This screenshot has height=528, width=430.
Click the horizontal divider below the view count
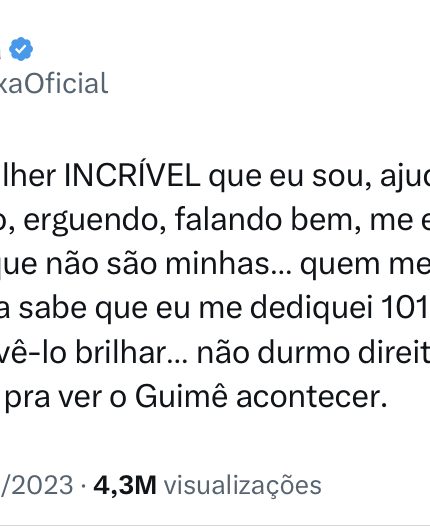coord(215,525)
